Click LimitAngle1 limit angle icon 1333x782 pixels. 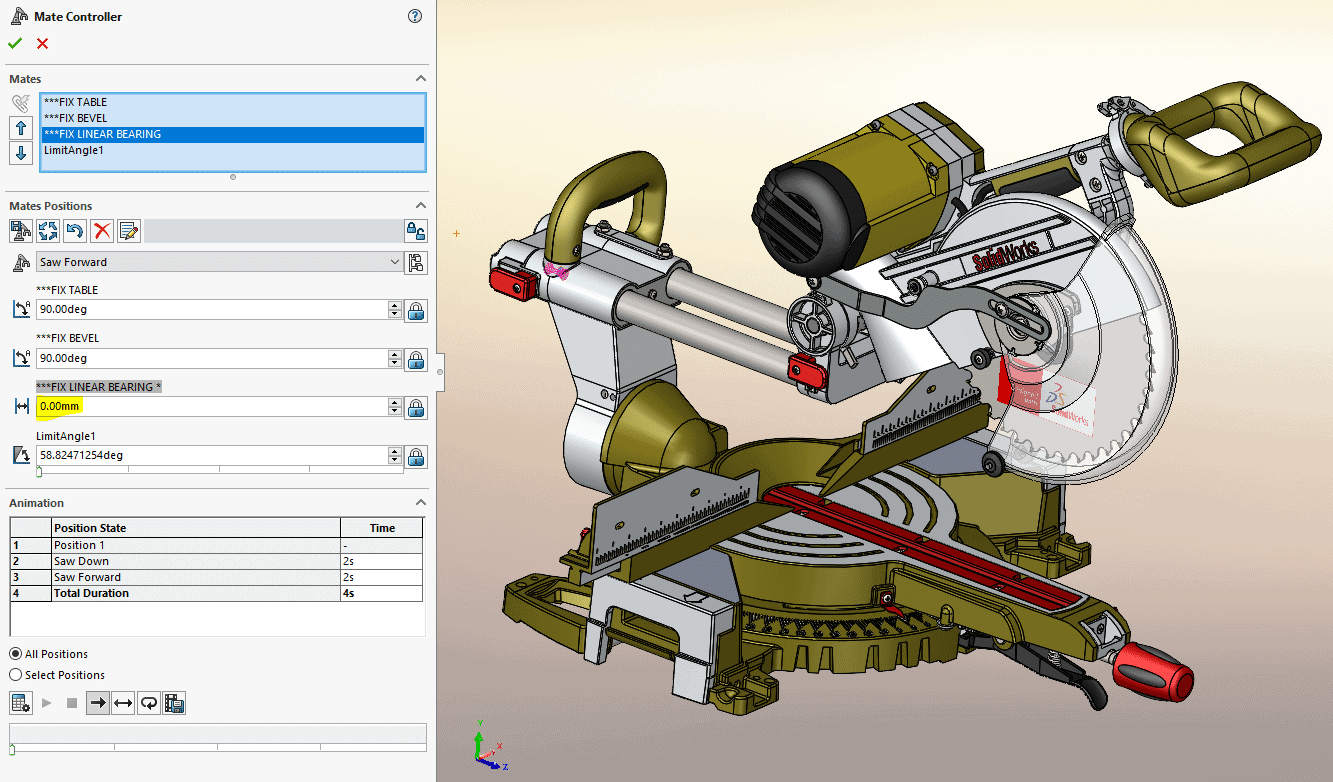pyautogui.click(x=21, y=456)
